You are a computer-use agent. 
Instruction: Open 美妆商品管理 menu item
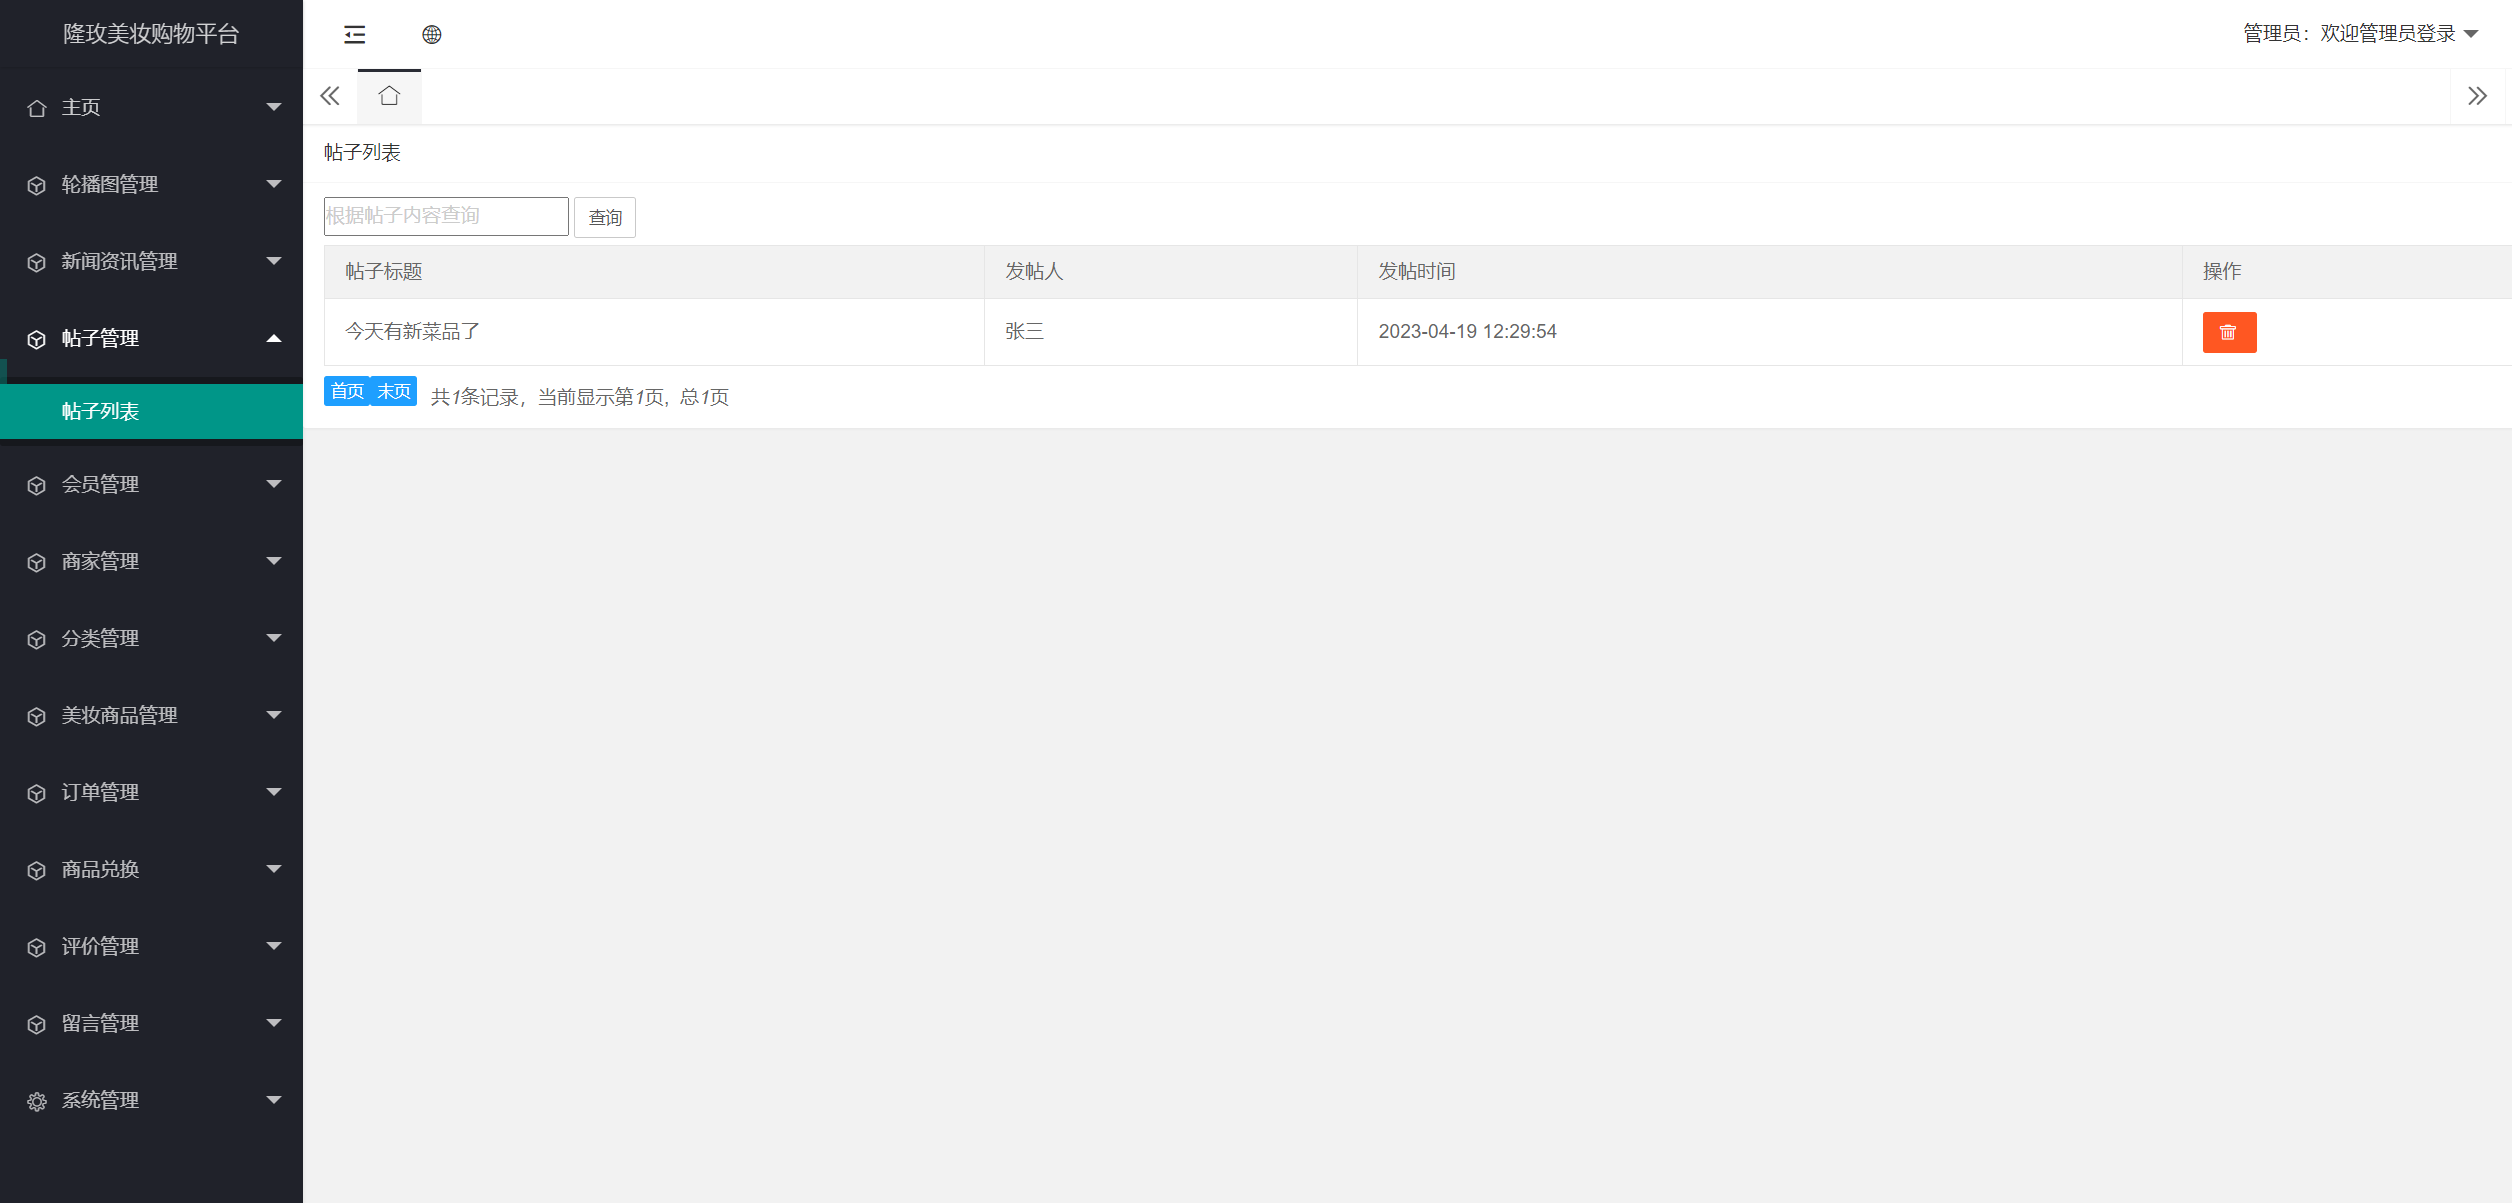pos(119,715)
